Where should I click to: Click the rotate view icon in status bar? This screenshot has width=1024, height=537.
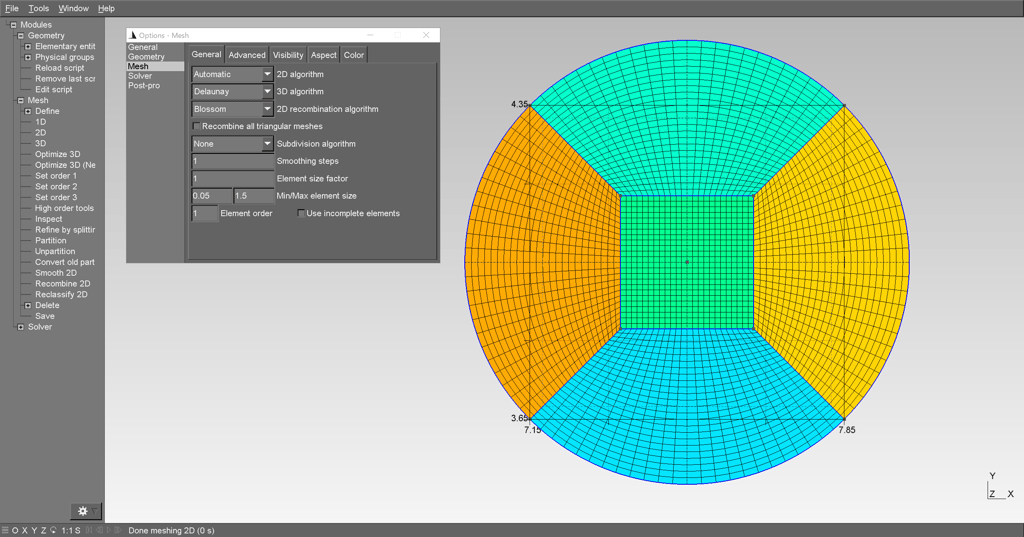point(53,530)
